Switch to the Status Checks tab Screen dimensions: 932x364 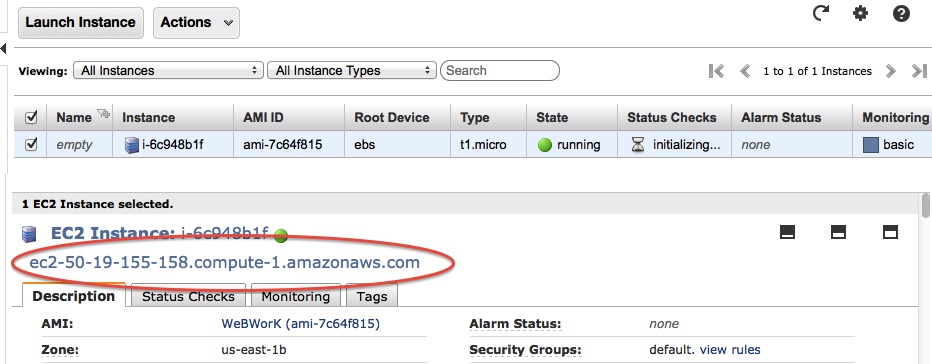pos(188,296)
